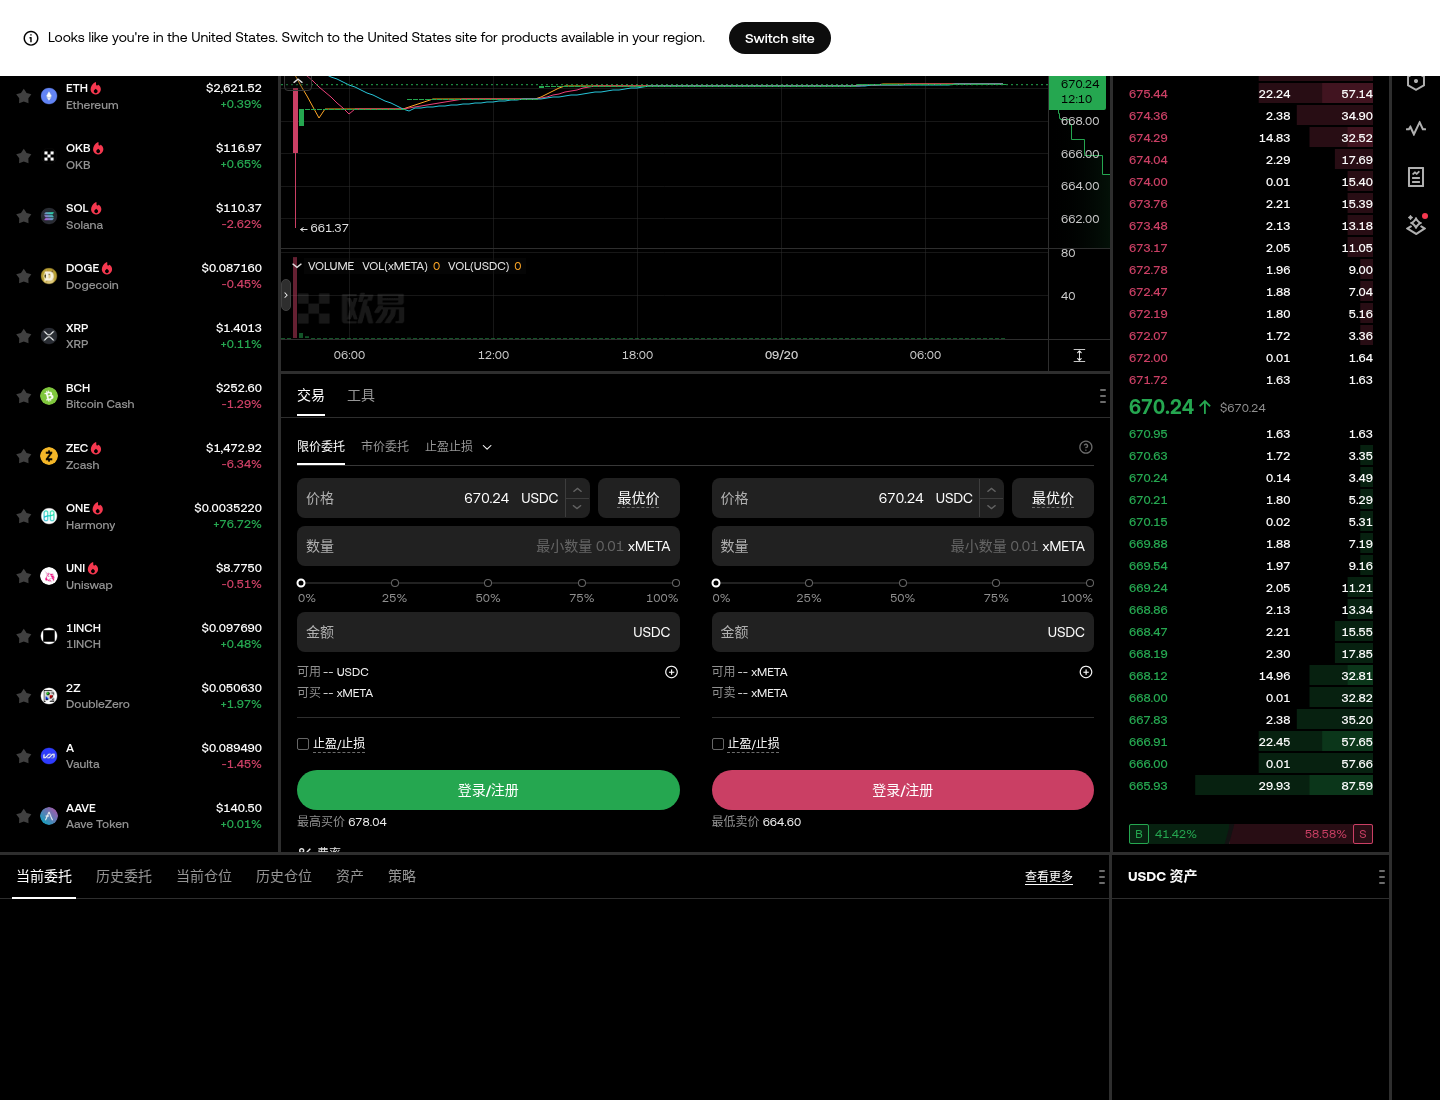
Task: Open the notification-dotted sidebar icon
Action: coord(1416,225)
